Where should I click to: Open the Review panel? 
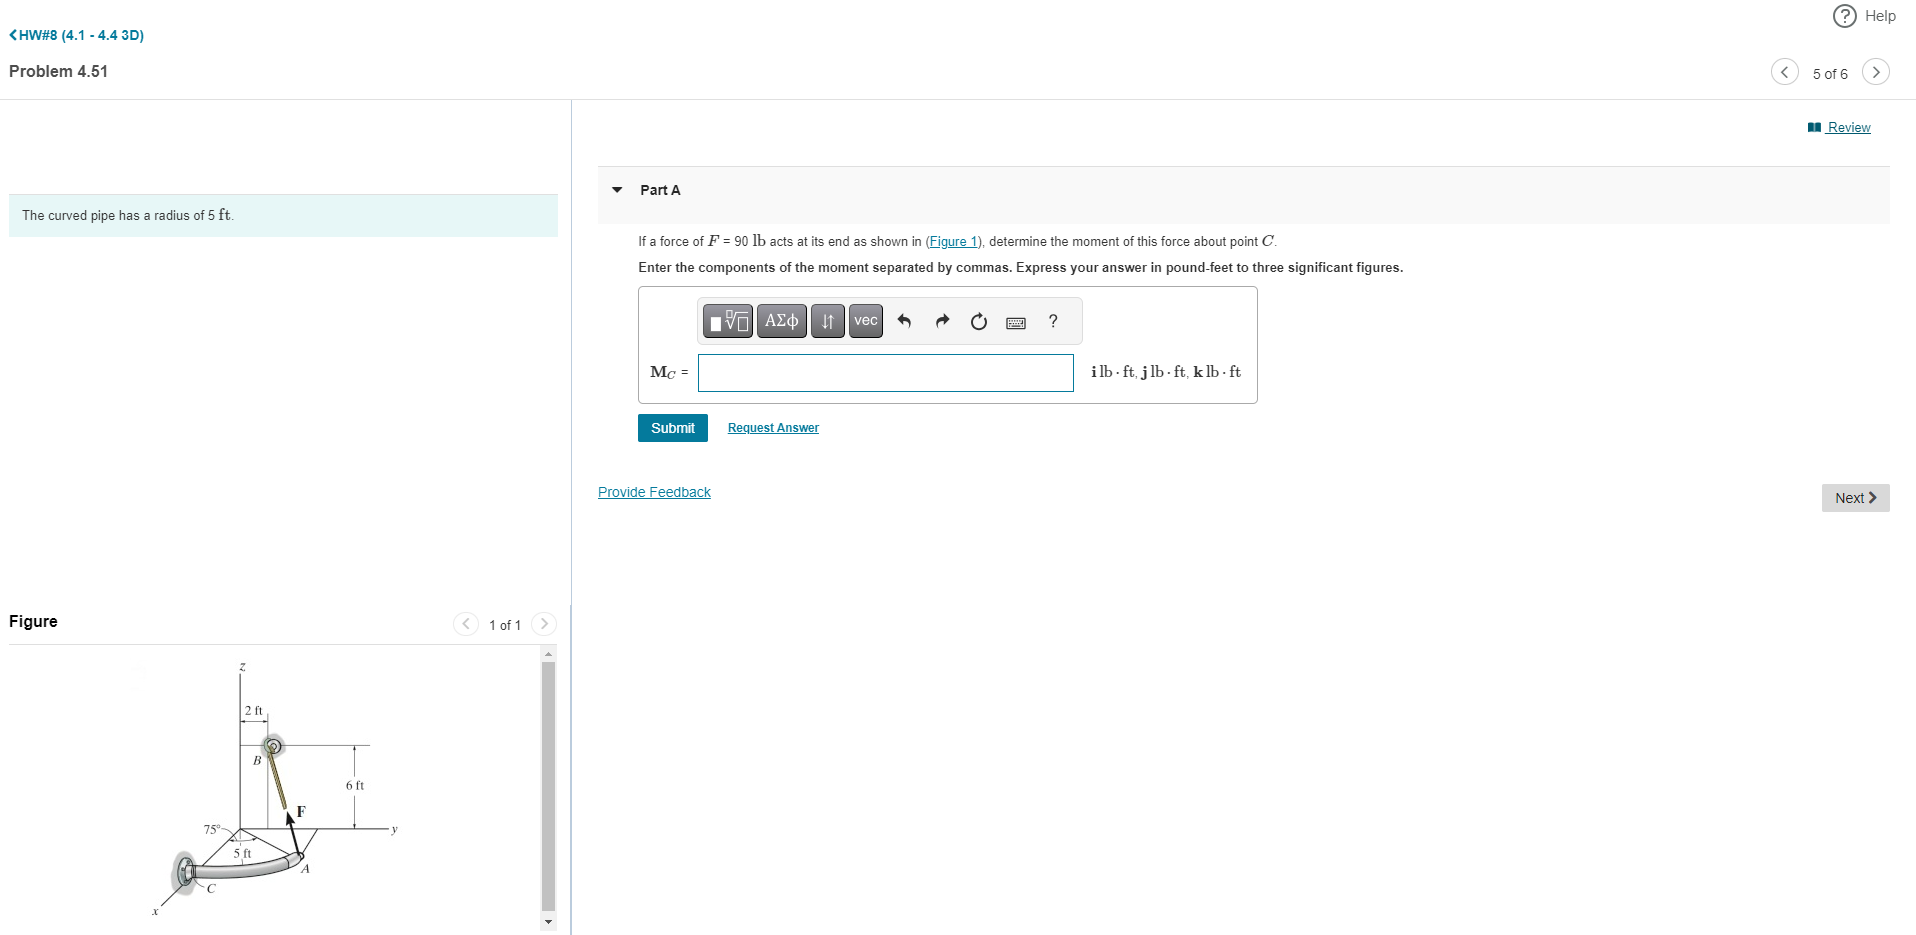coord(1847,127)
